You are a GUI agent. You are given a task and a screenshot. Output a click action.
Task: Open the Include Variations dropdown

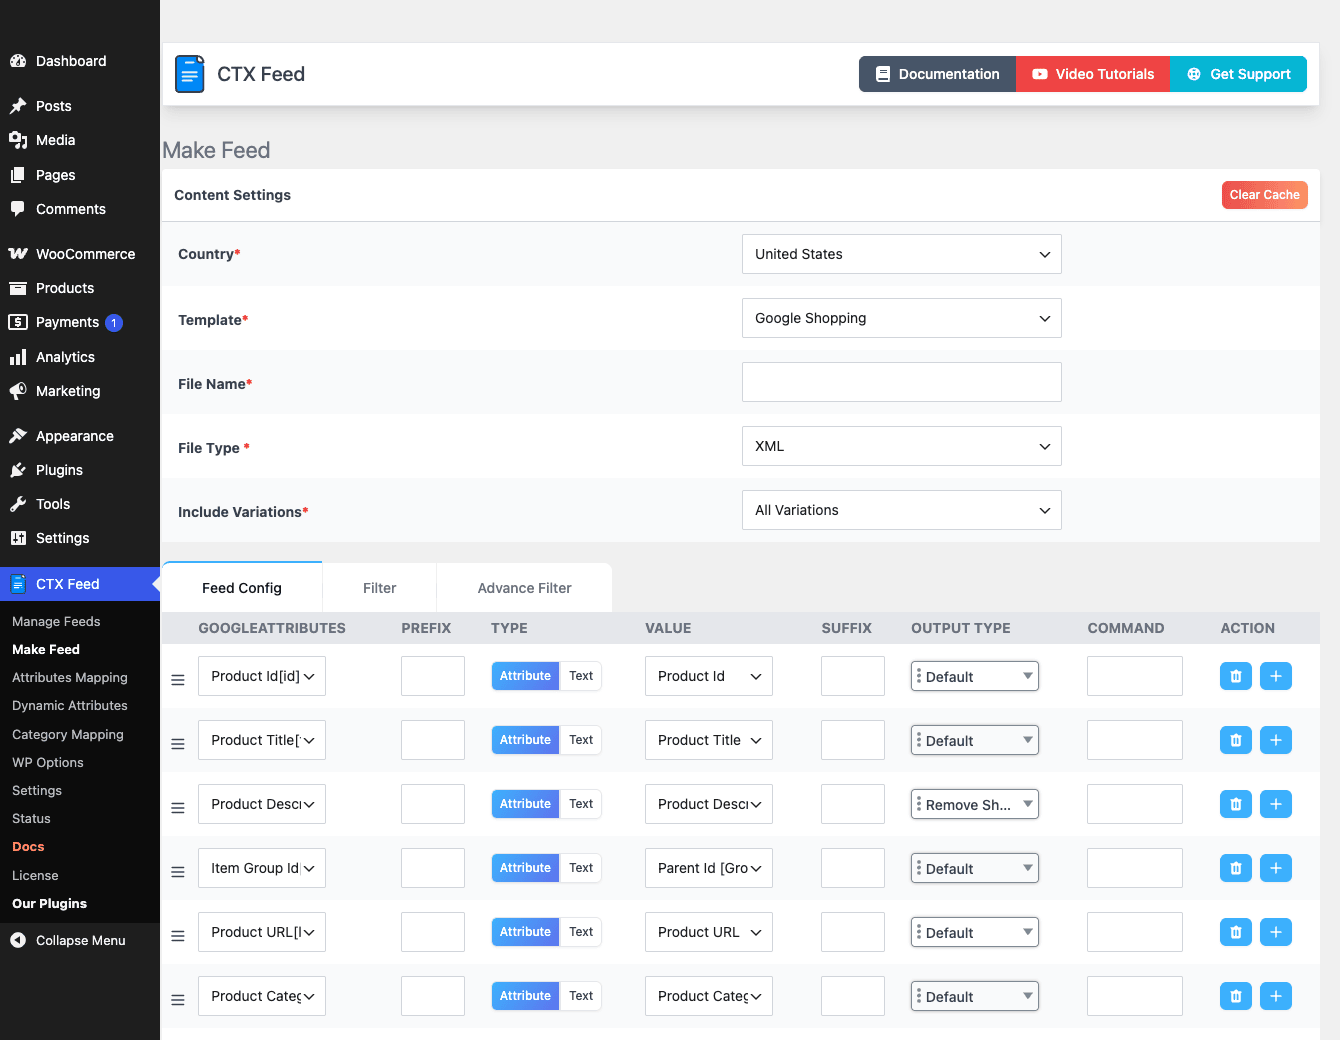click(901, 510)
